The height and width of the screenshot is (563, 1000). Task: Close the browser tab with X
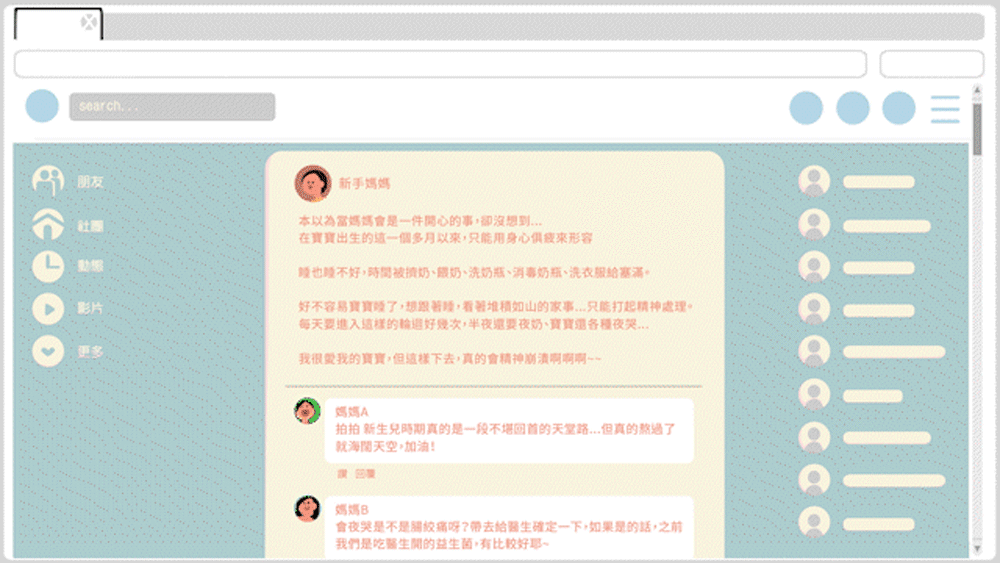click(x=89, y=21)
